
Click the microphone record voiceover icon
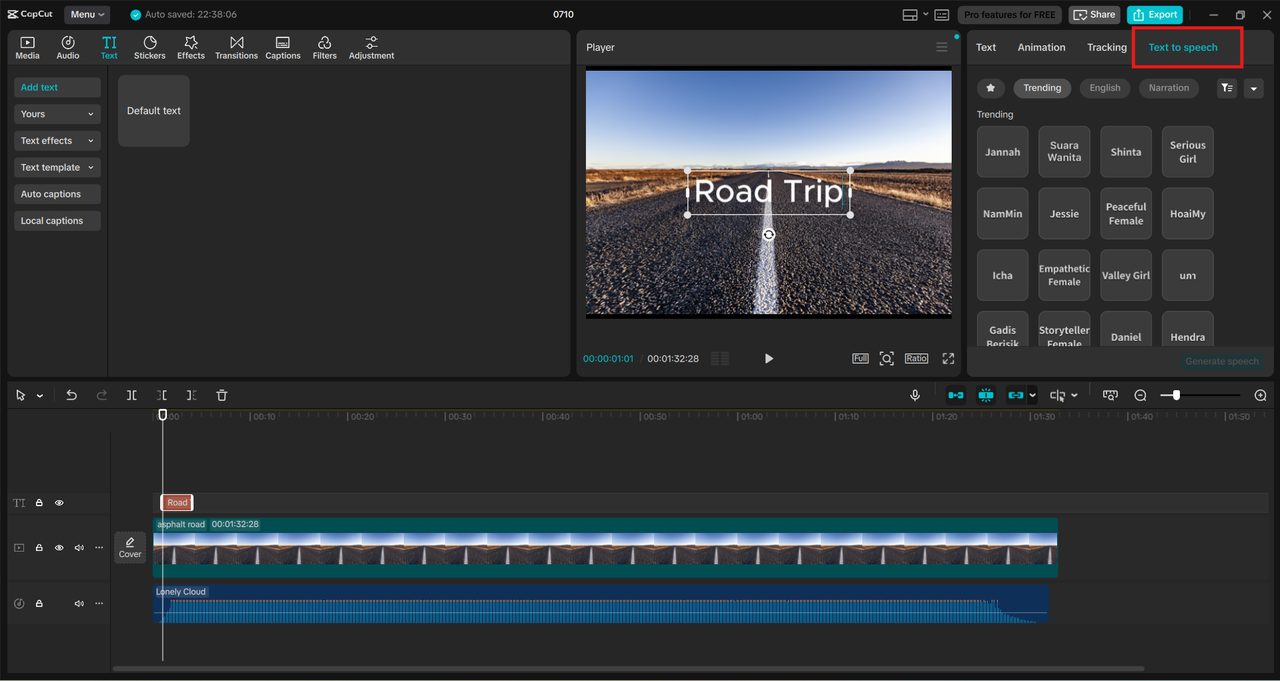914,396
